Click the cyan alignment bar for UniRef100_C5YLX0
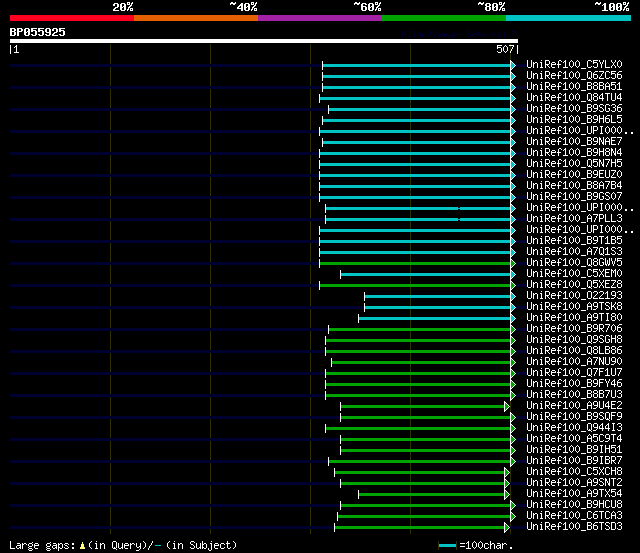The height and width of the screenshot is (553, 640). click(x=416, y=65)
